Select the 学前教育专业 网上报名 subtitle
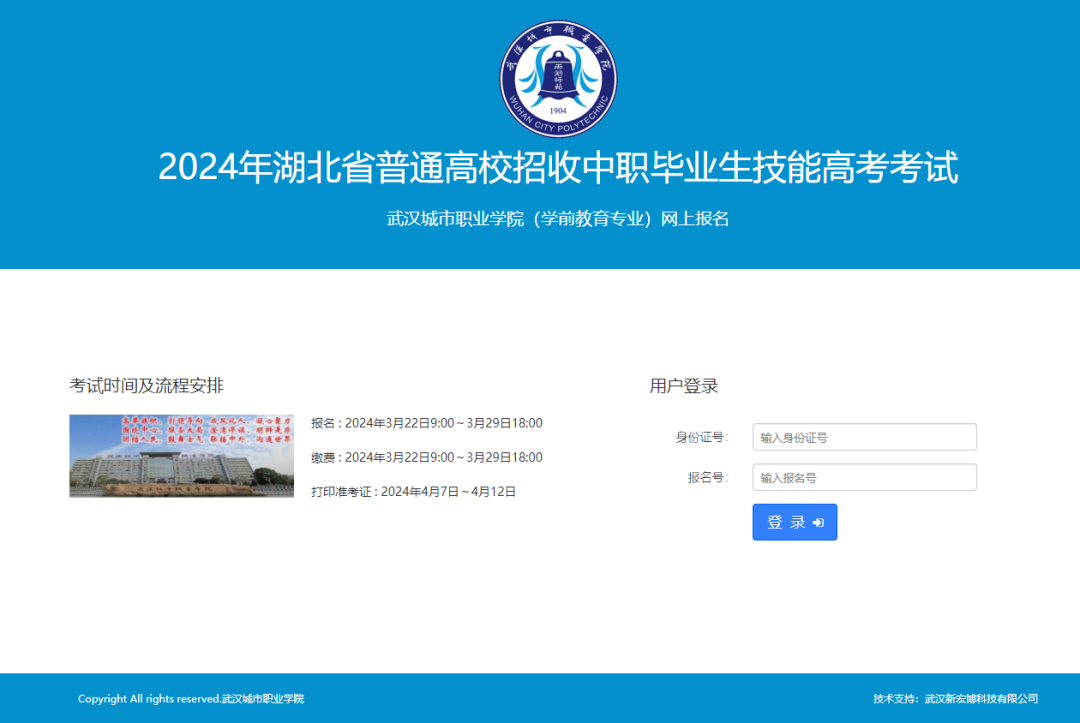 click(558, 219)
